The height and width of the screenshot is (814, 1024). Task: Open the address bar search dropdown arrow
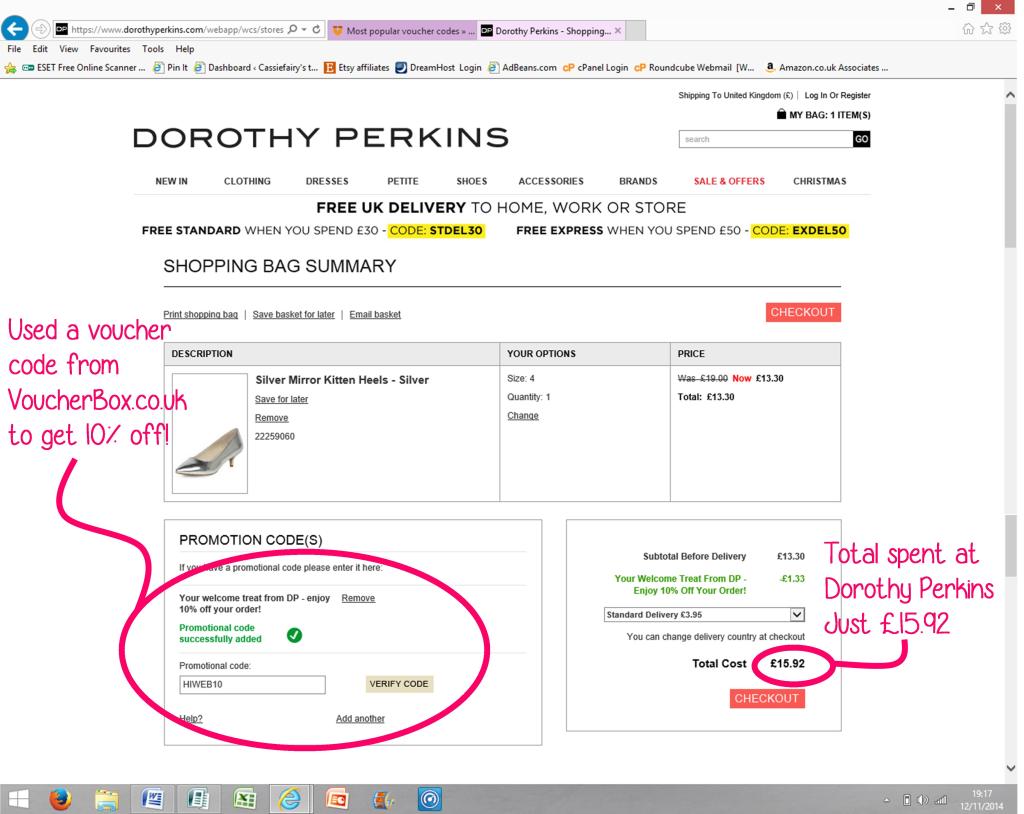coord(302,30)
